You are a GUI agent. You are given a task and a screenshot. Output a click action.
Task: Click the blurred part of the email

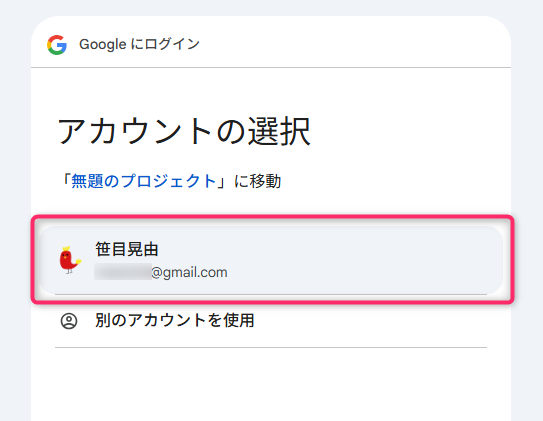click(123, 272)
